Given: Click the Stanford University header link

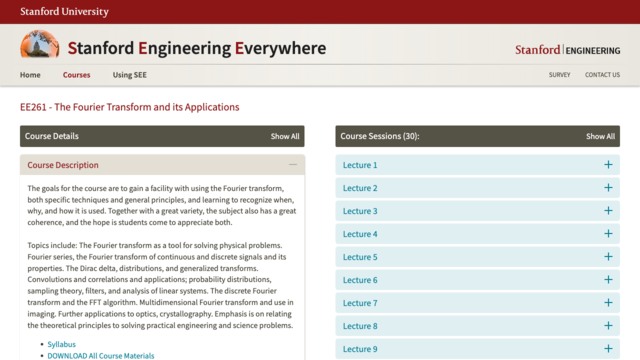Looking at the screenshot, I should pyautogui.click(x=64, y=11).
